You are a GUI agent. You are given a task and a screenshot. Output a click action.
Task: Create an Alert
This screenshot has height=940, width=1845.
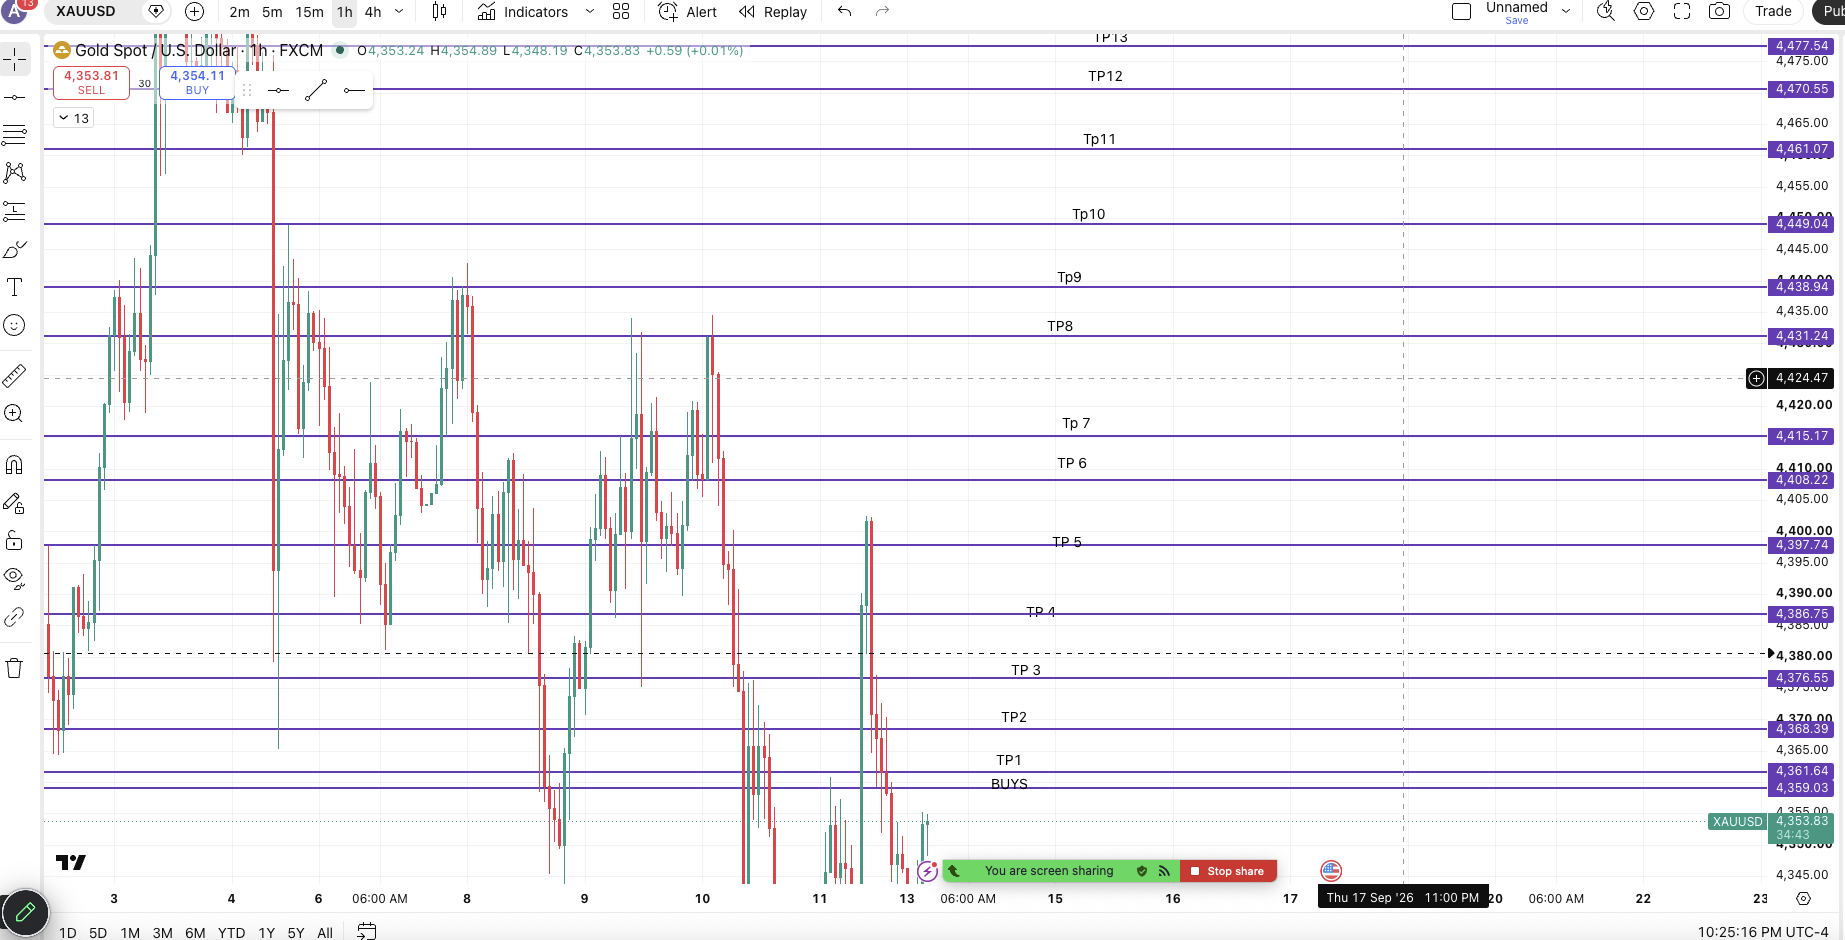tap(688, 12)
